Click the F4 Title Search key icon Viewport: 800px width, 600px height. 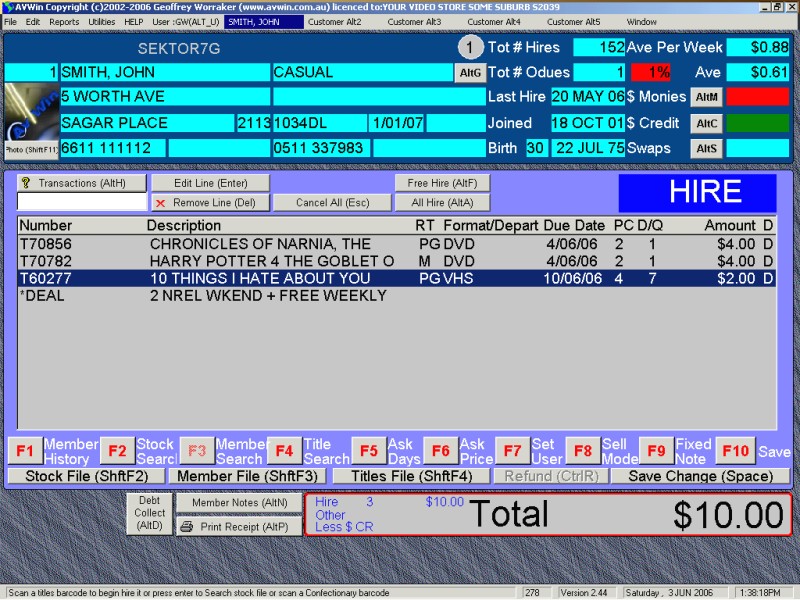click(284, 451)
